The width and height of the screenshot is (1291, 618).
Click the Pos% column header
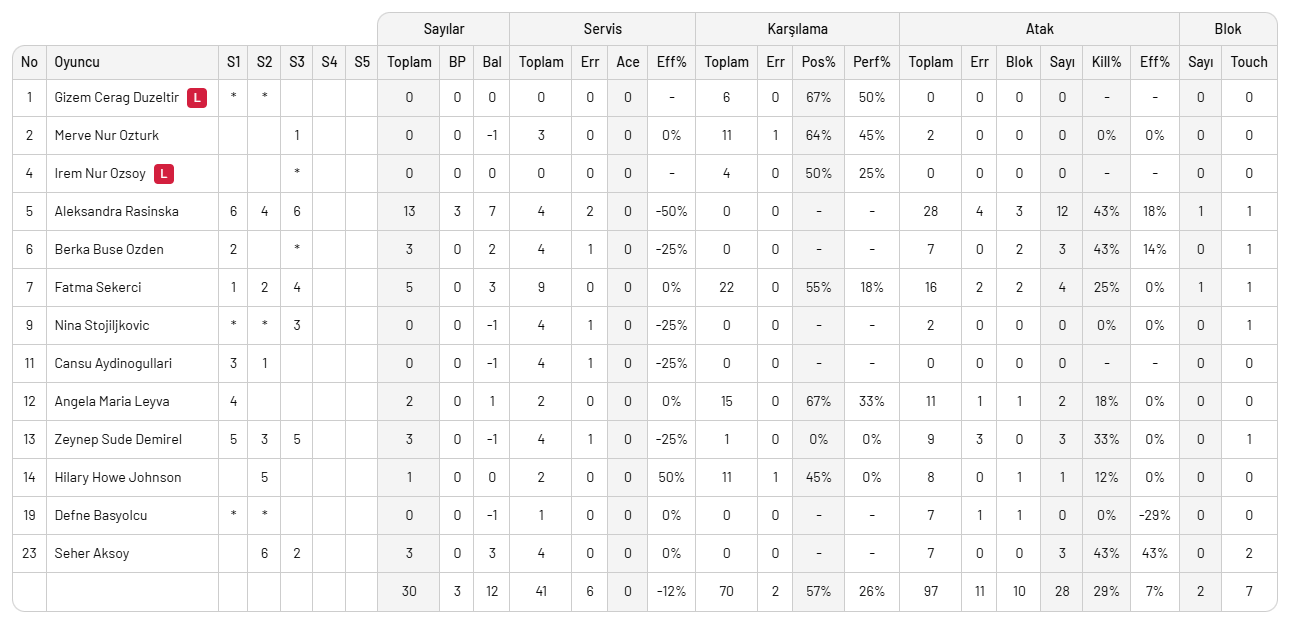[x=818, y=62]
